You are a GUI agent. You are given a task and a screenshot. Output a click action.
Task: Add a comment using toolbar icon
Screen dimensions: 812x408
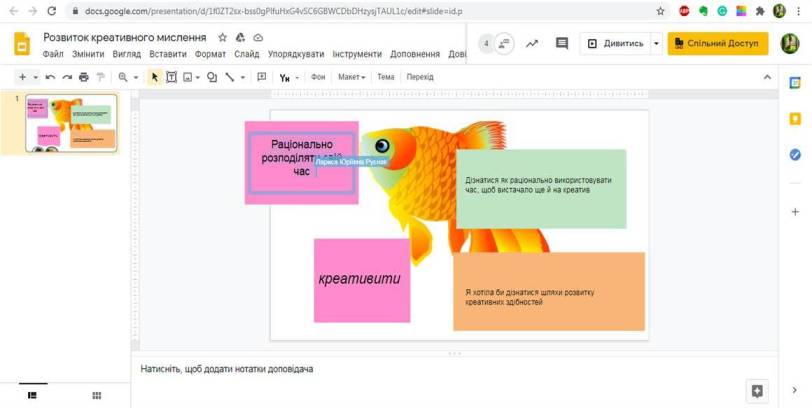pyautogui.click(x=262, y=77)
